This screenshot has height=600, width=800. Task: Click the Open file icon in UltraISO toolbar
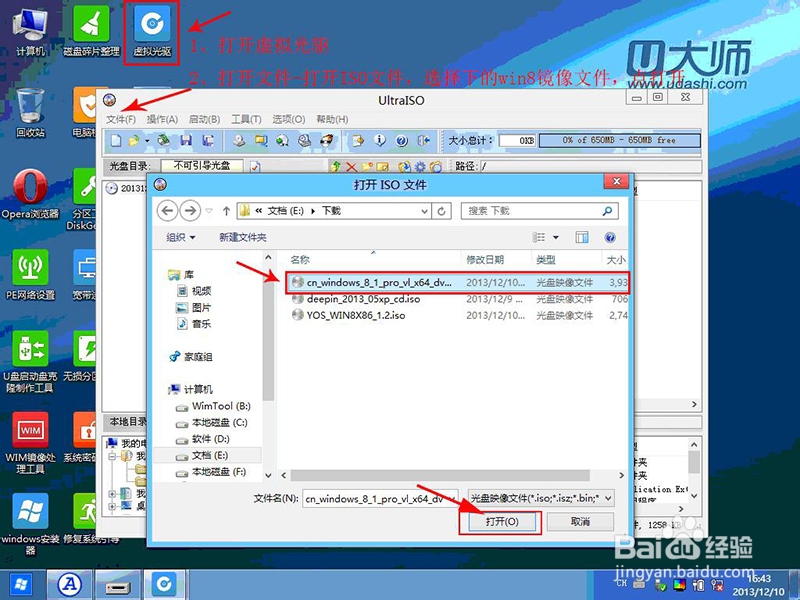coord(134,140)
